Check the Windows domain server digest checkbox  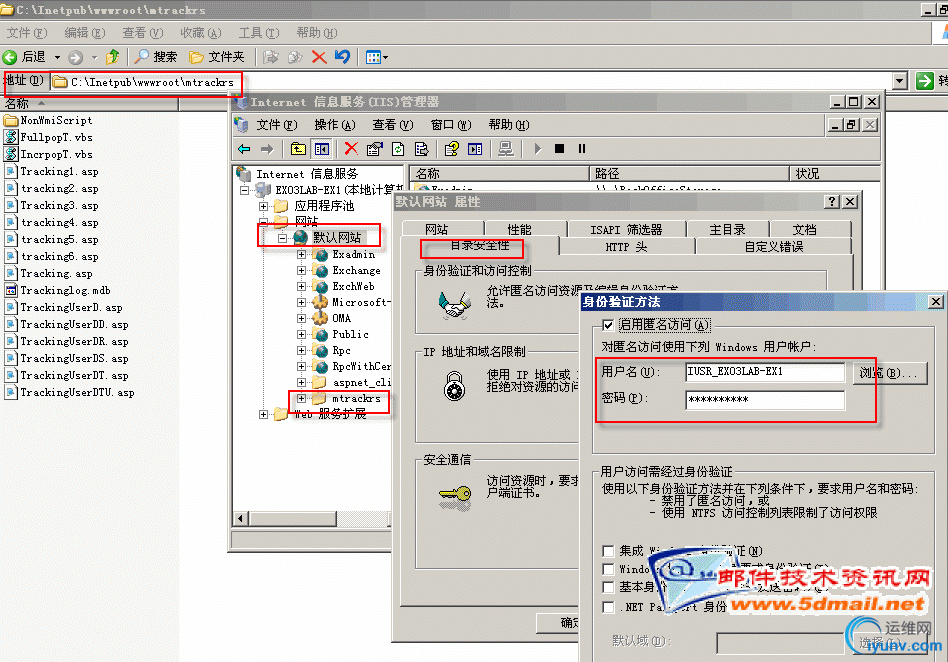click(608, 569)
